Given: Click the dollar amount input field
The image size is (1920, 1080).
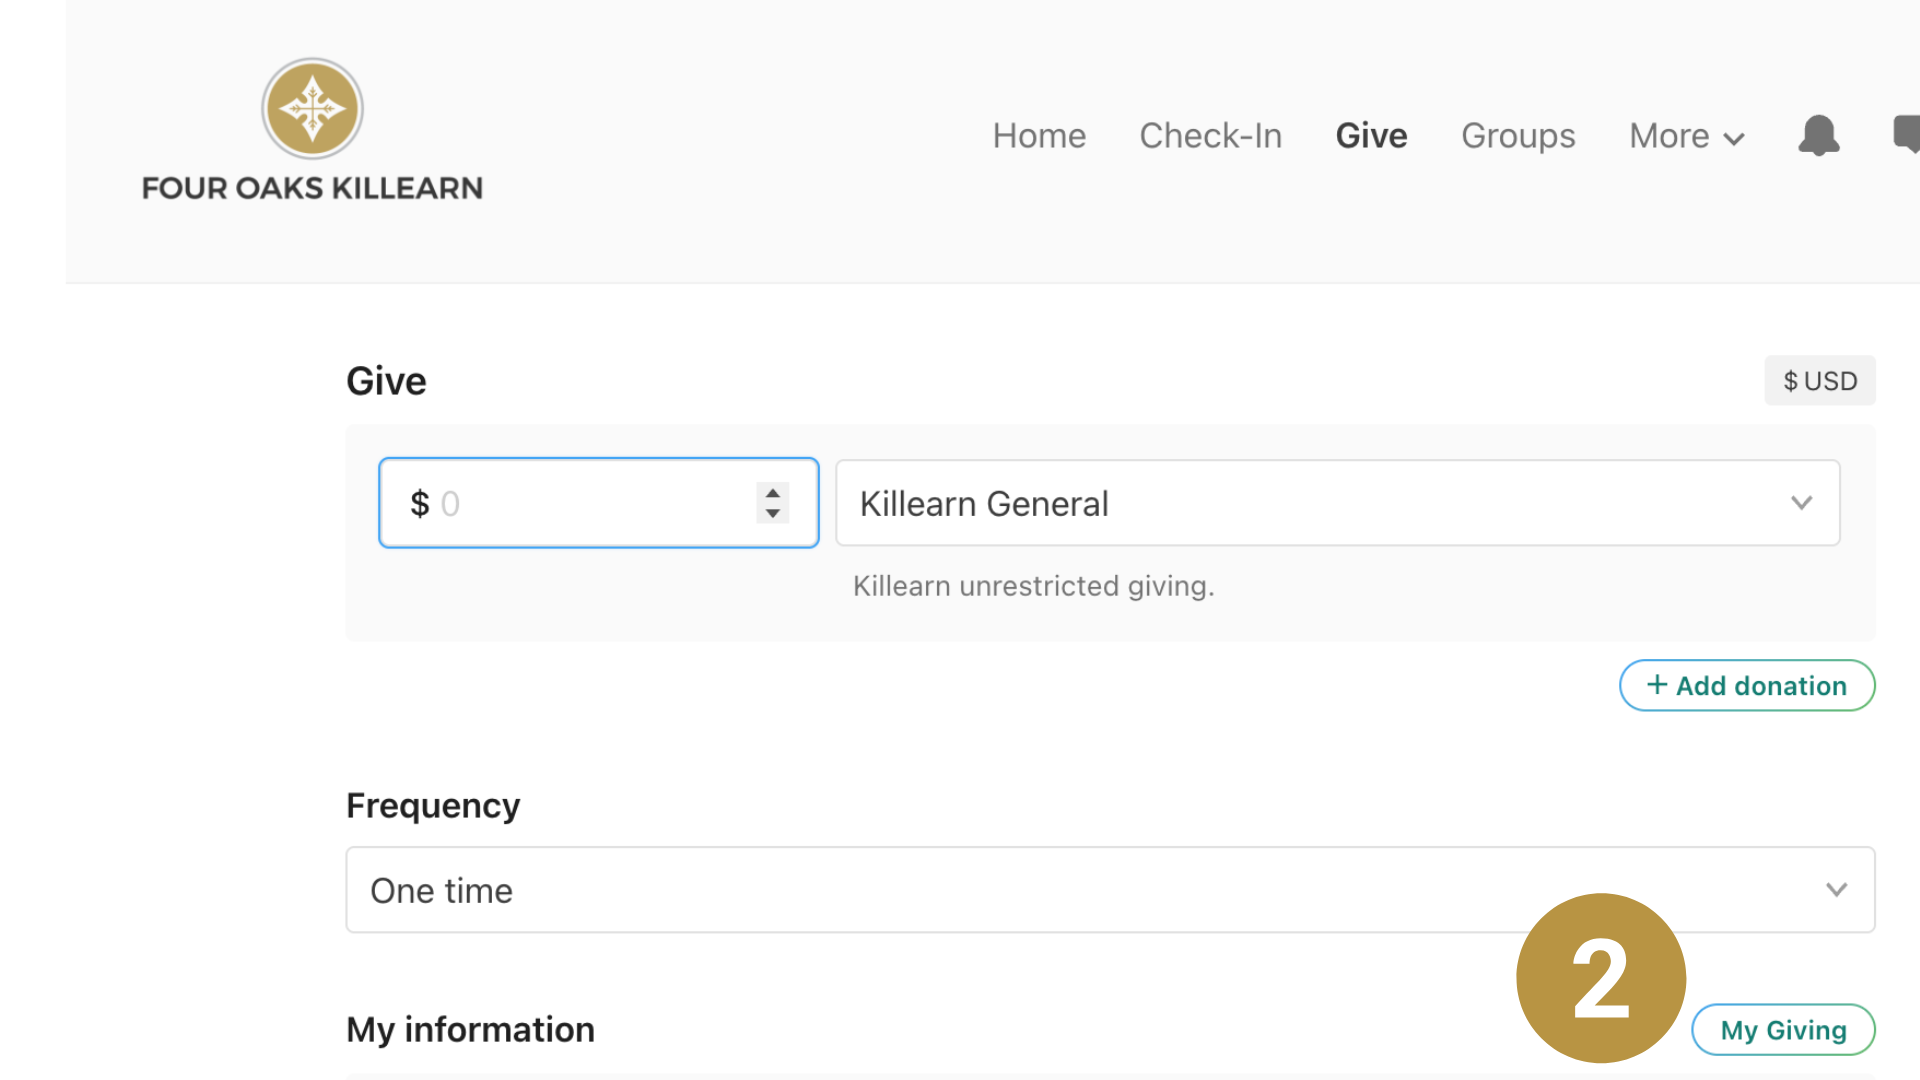Looking at the screenshot, I should point(590,503).
